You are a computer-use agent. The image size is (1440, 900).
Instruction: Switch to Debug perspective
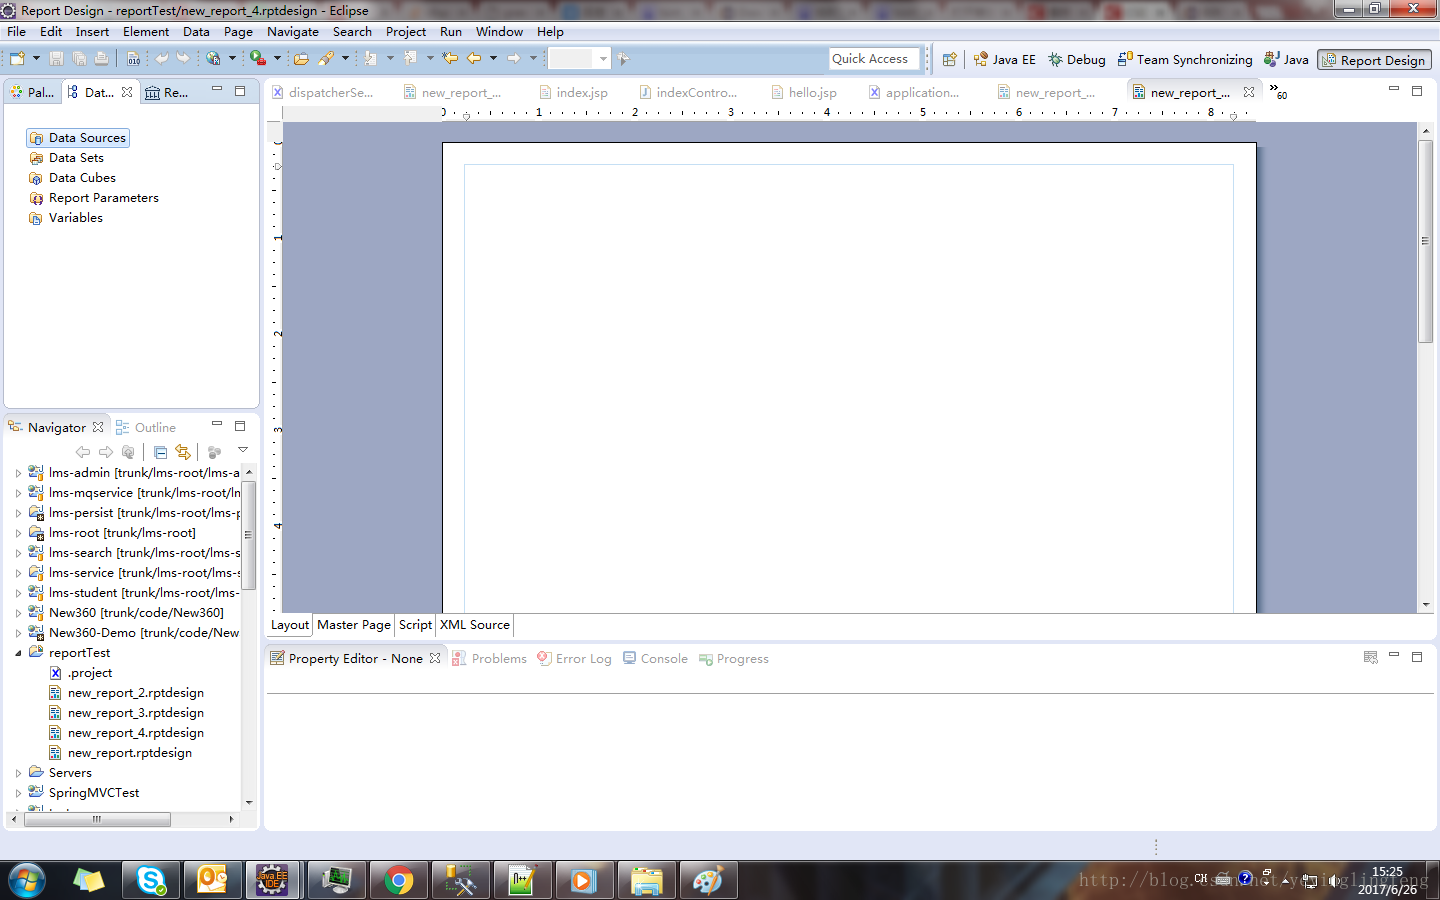pyautogui.click(x=1077, y=59)
